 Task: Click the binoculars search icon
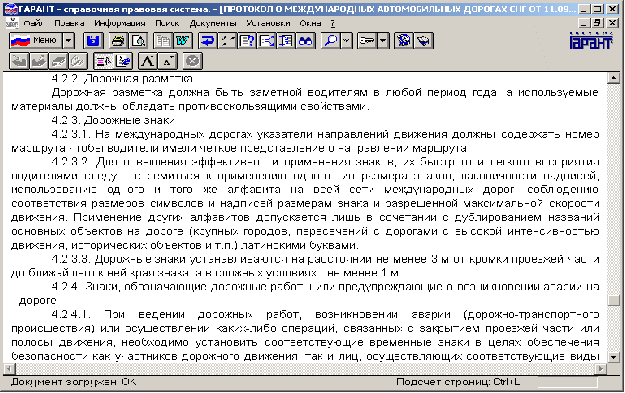(x=305, y=40)
